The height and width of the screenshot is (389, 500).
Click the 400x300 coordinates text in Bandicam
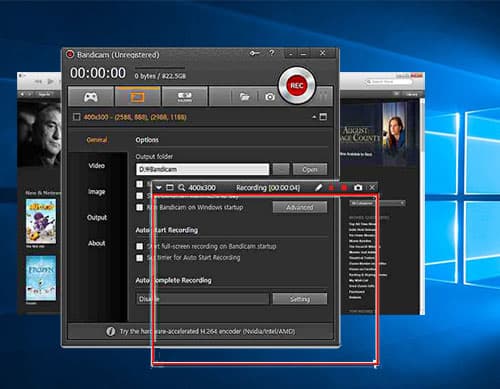[x=135, y=117]
